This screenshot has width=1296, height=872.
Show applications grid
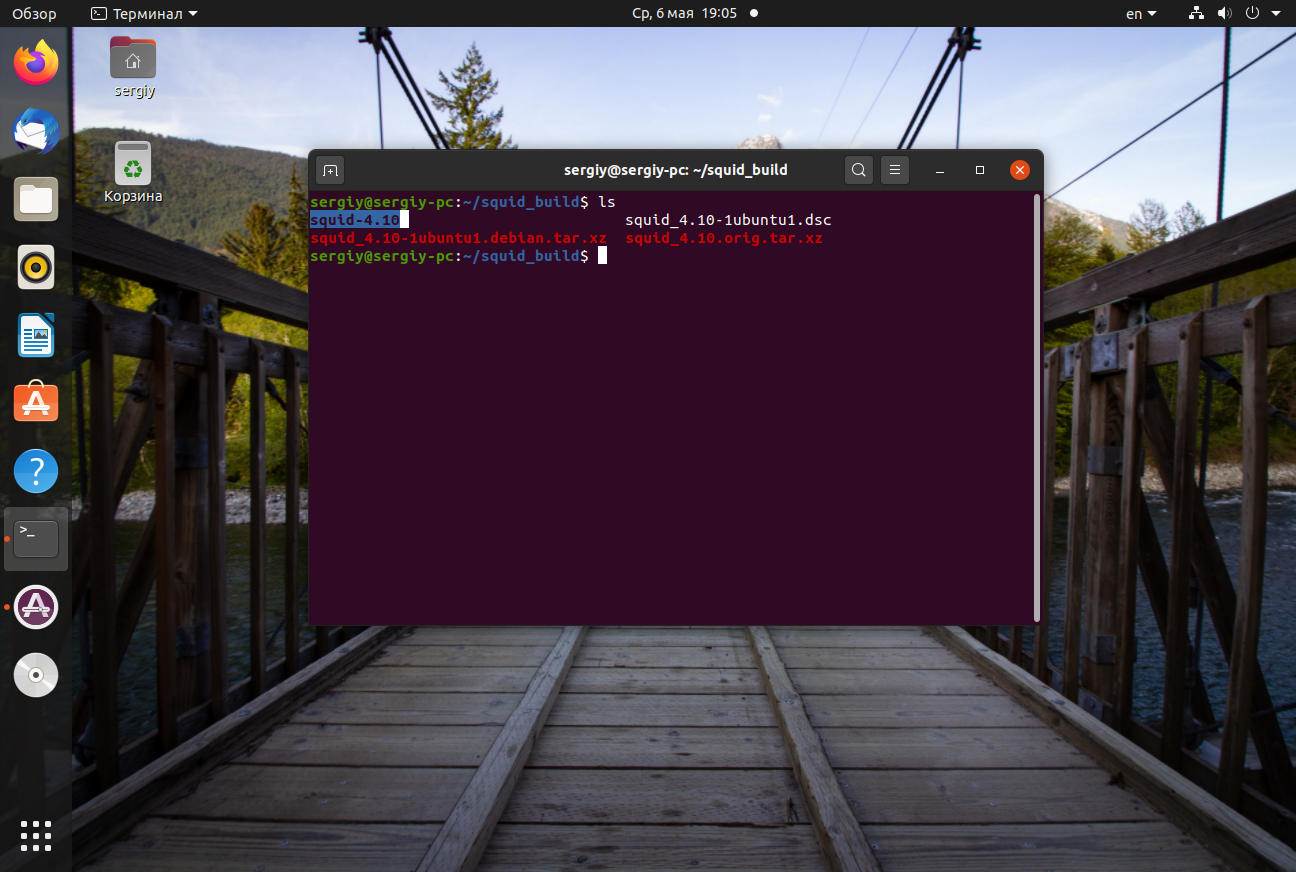click(x=36, y=836)
